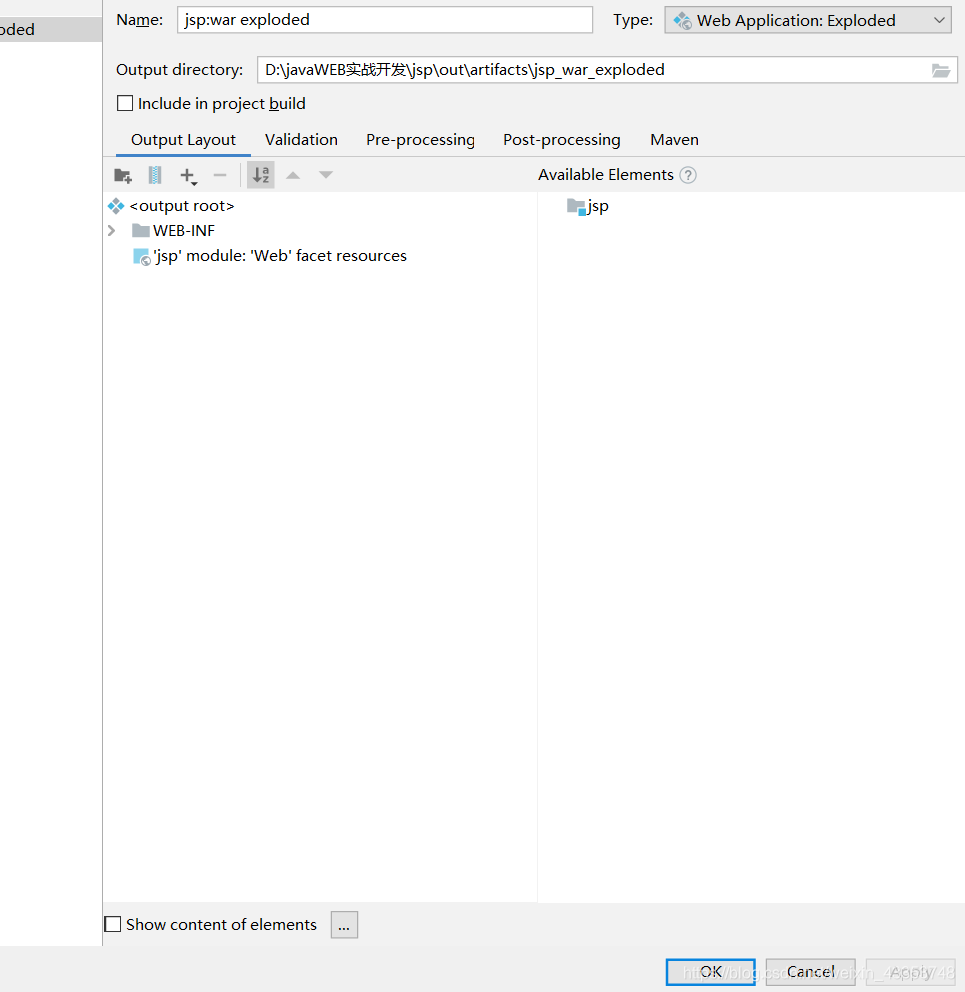This screenshot has width=965, height=992.
Task: Click the Apply button
Action: pos(911,972)
